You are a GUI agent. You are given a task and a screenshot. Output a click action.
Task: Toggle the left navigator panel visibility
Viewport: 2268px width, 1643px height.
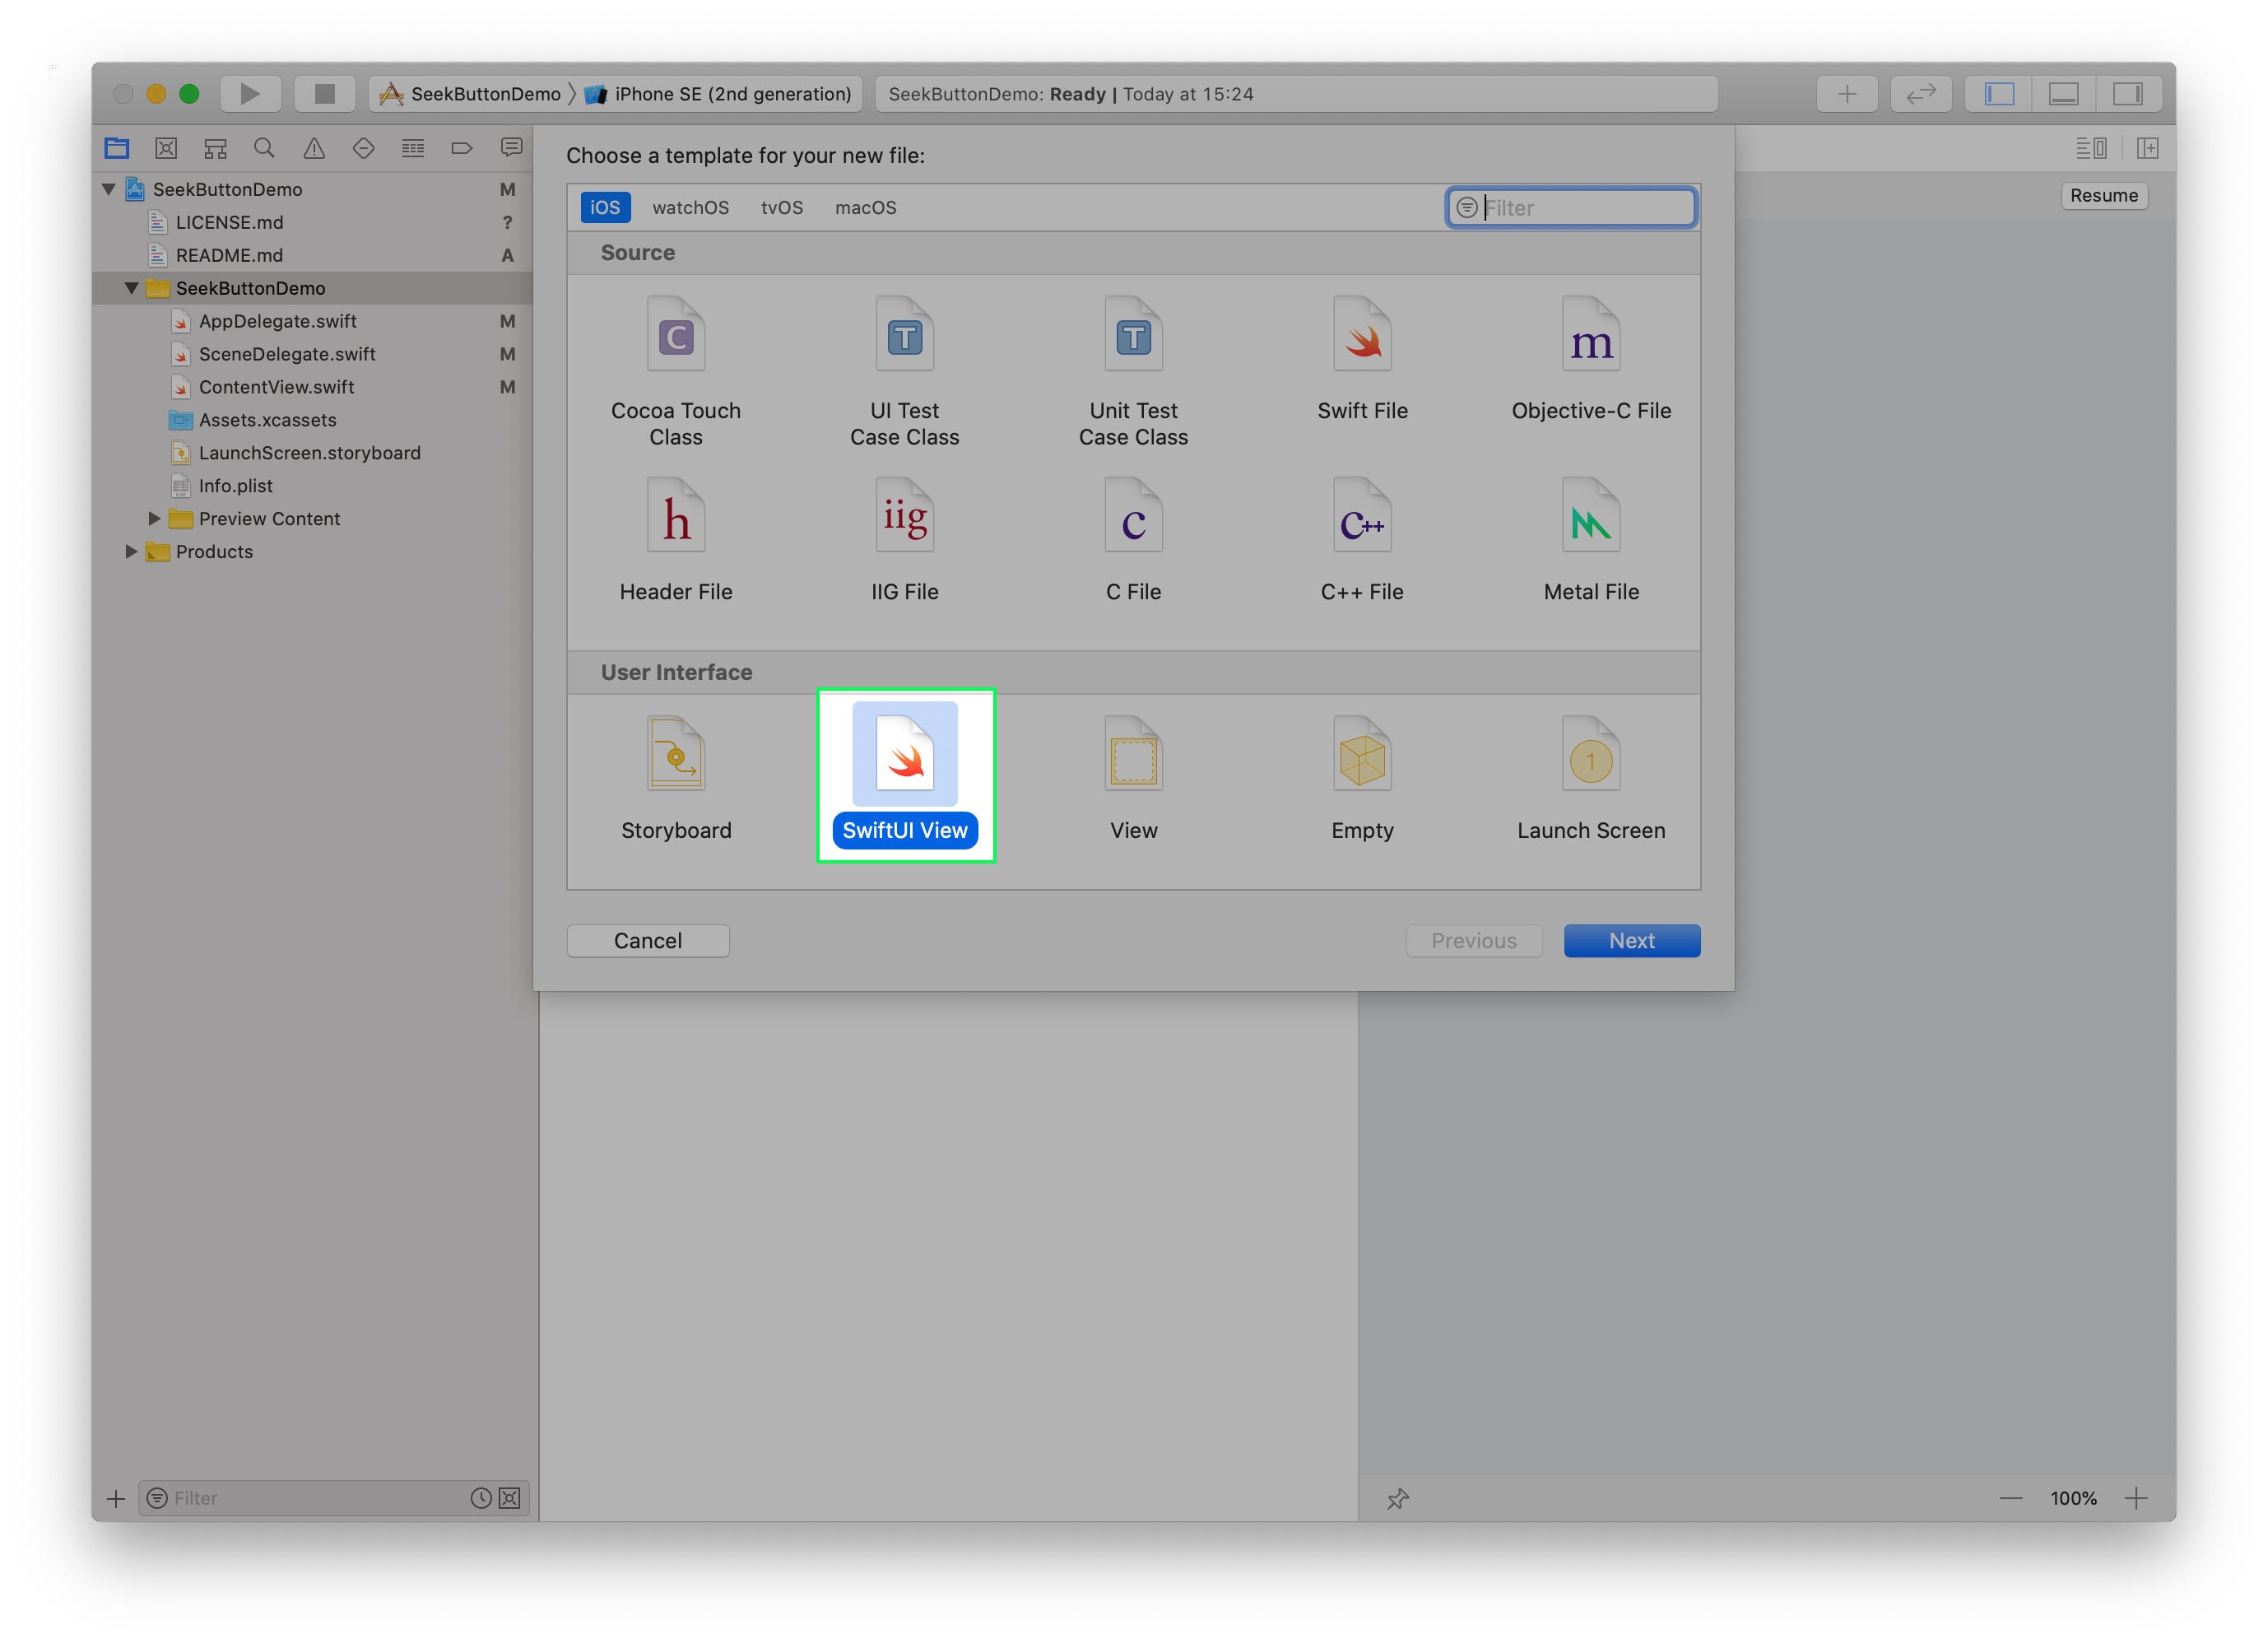pyautogui.click(x=1999, y=94)
